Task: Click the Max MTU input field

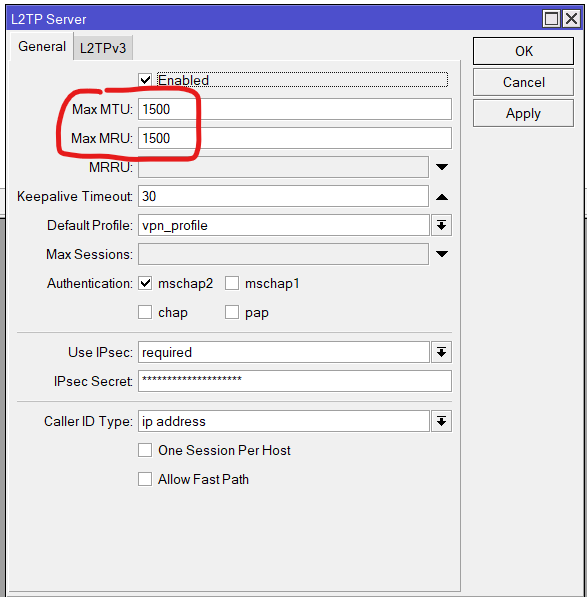Action: [295, 109]
